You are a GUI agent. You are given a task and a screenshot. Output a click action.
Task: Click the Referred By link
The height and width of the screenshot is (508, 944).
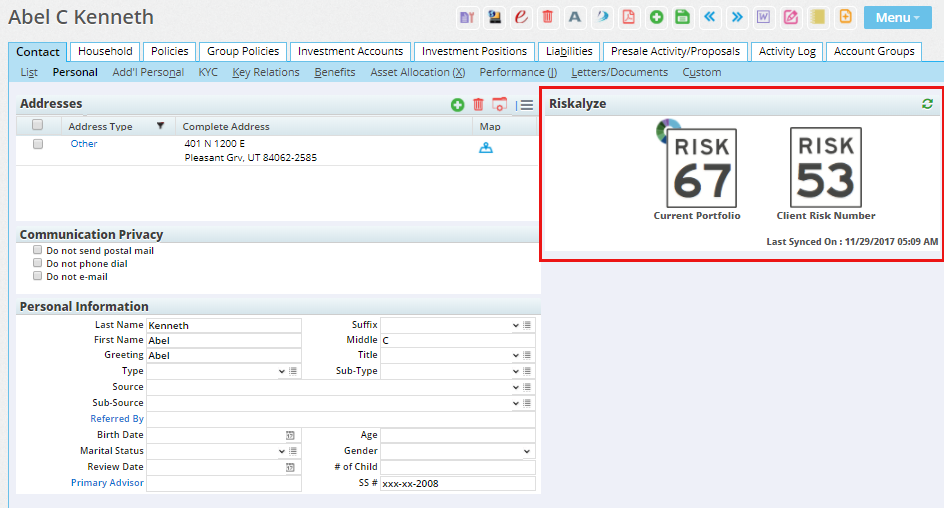117,419
